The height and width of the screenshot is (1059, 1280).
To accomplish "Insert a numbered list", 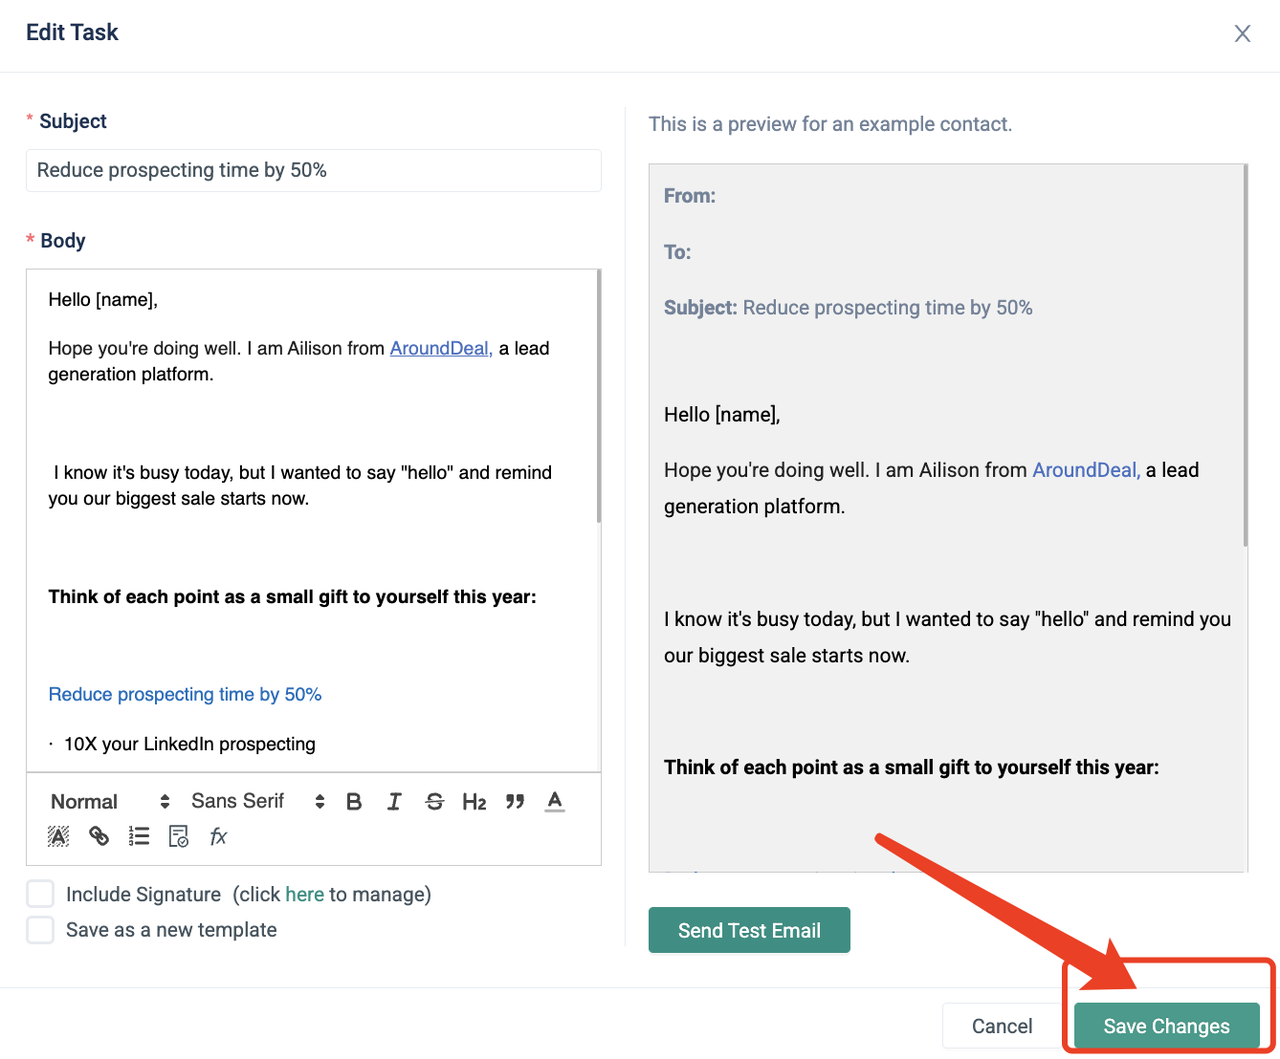I will click(139, 837).
